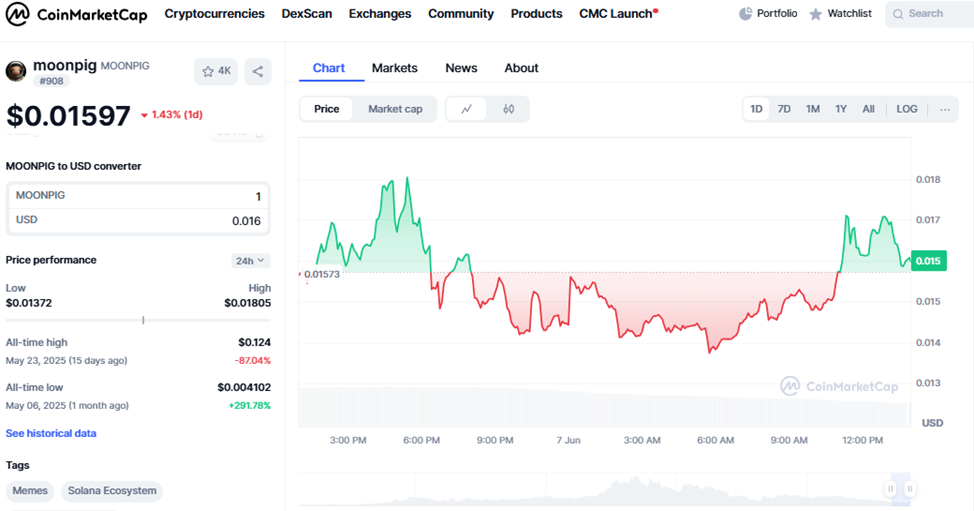Click the all-time low value $0.004102
This screenshot has width=974, height=511.
tap(244, 387)
